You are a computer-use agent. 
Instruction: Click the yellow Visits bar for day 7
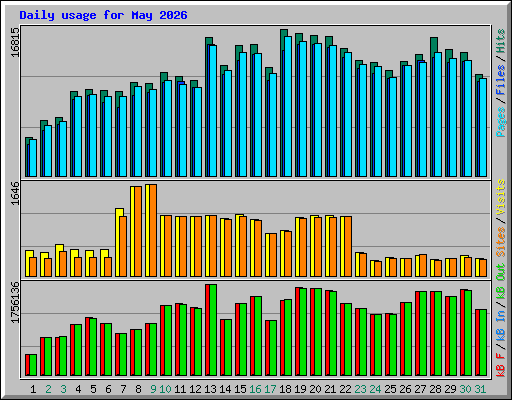point(119,243)
